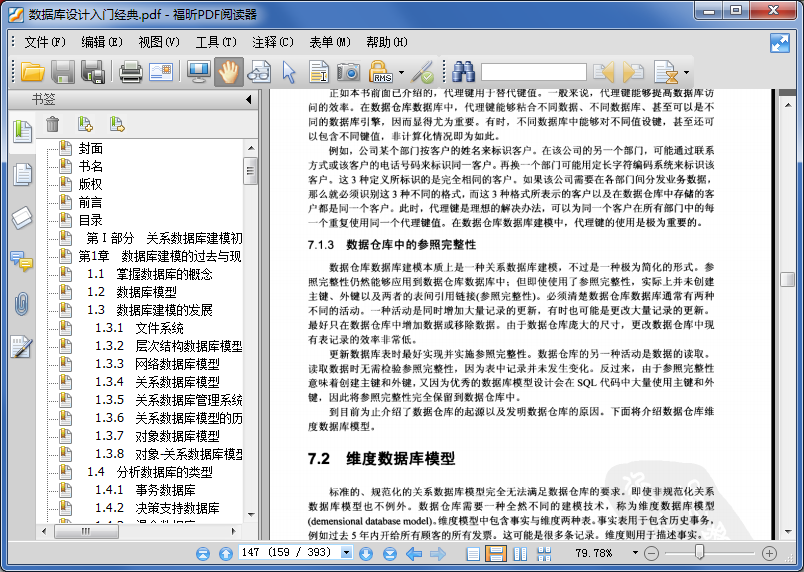804x572 pixels.
Task: Go to the next page
Action: pyautogui.click(x=366, y=554)
